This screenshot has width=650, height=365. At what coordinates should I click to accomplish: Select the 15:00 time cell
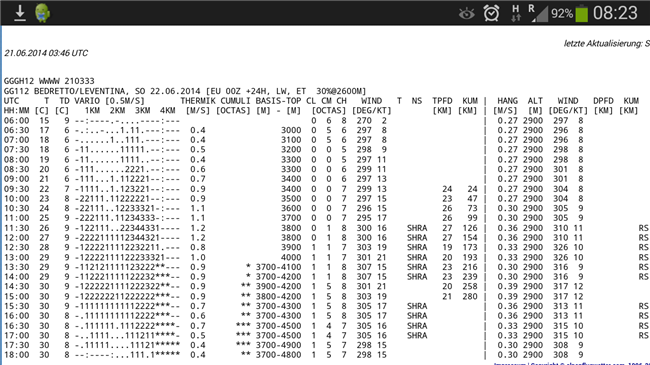coord(17,297)
